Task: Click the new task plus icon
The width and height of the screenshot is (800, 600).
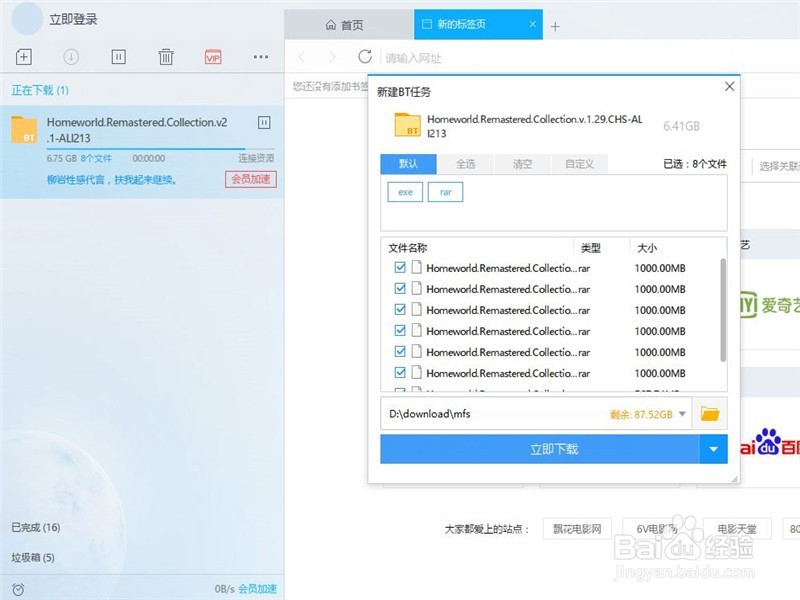Action: (x=22, y=57)
